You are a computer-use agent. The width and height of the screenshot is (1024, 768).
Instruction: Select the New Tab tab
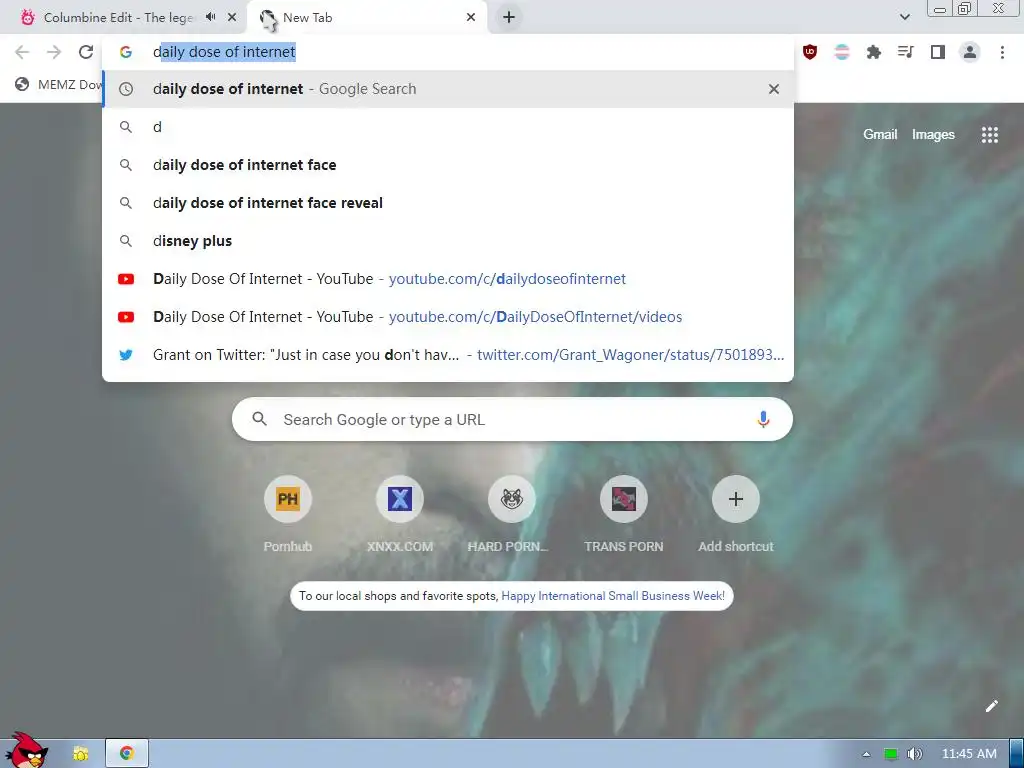coord(366,18)
